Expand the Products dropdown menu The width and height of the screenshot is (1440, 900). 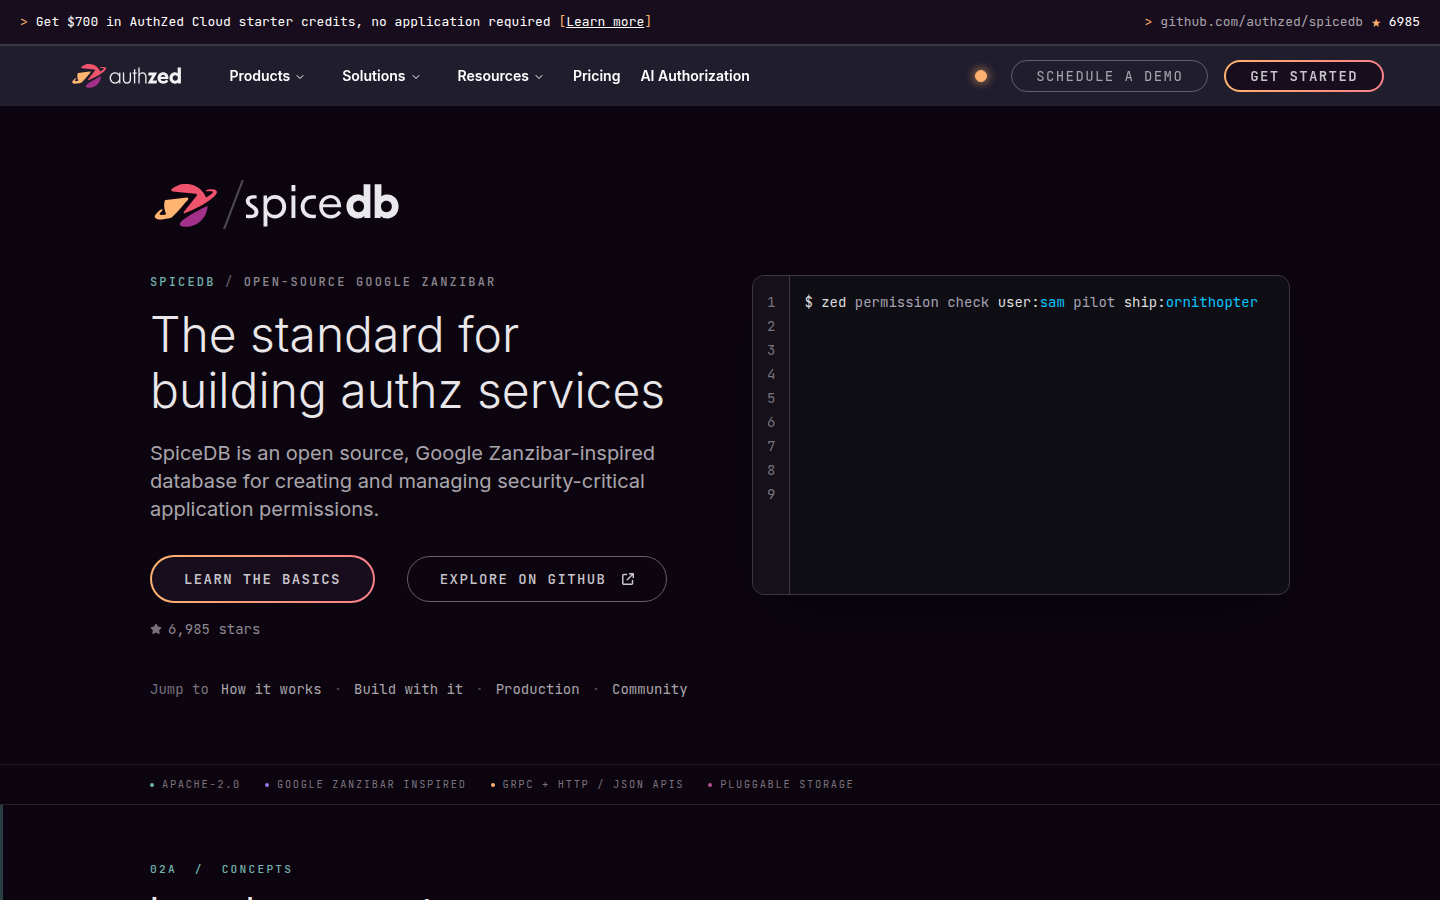tap(267, 76)
